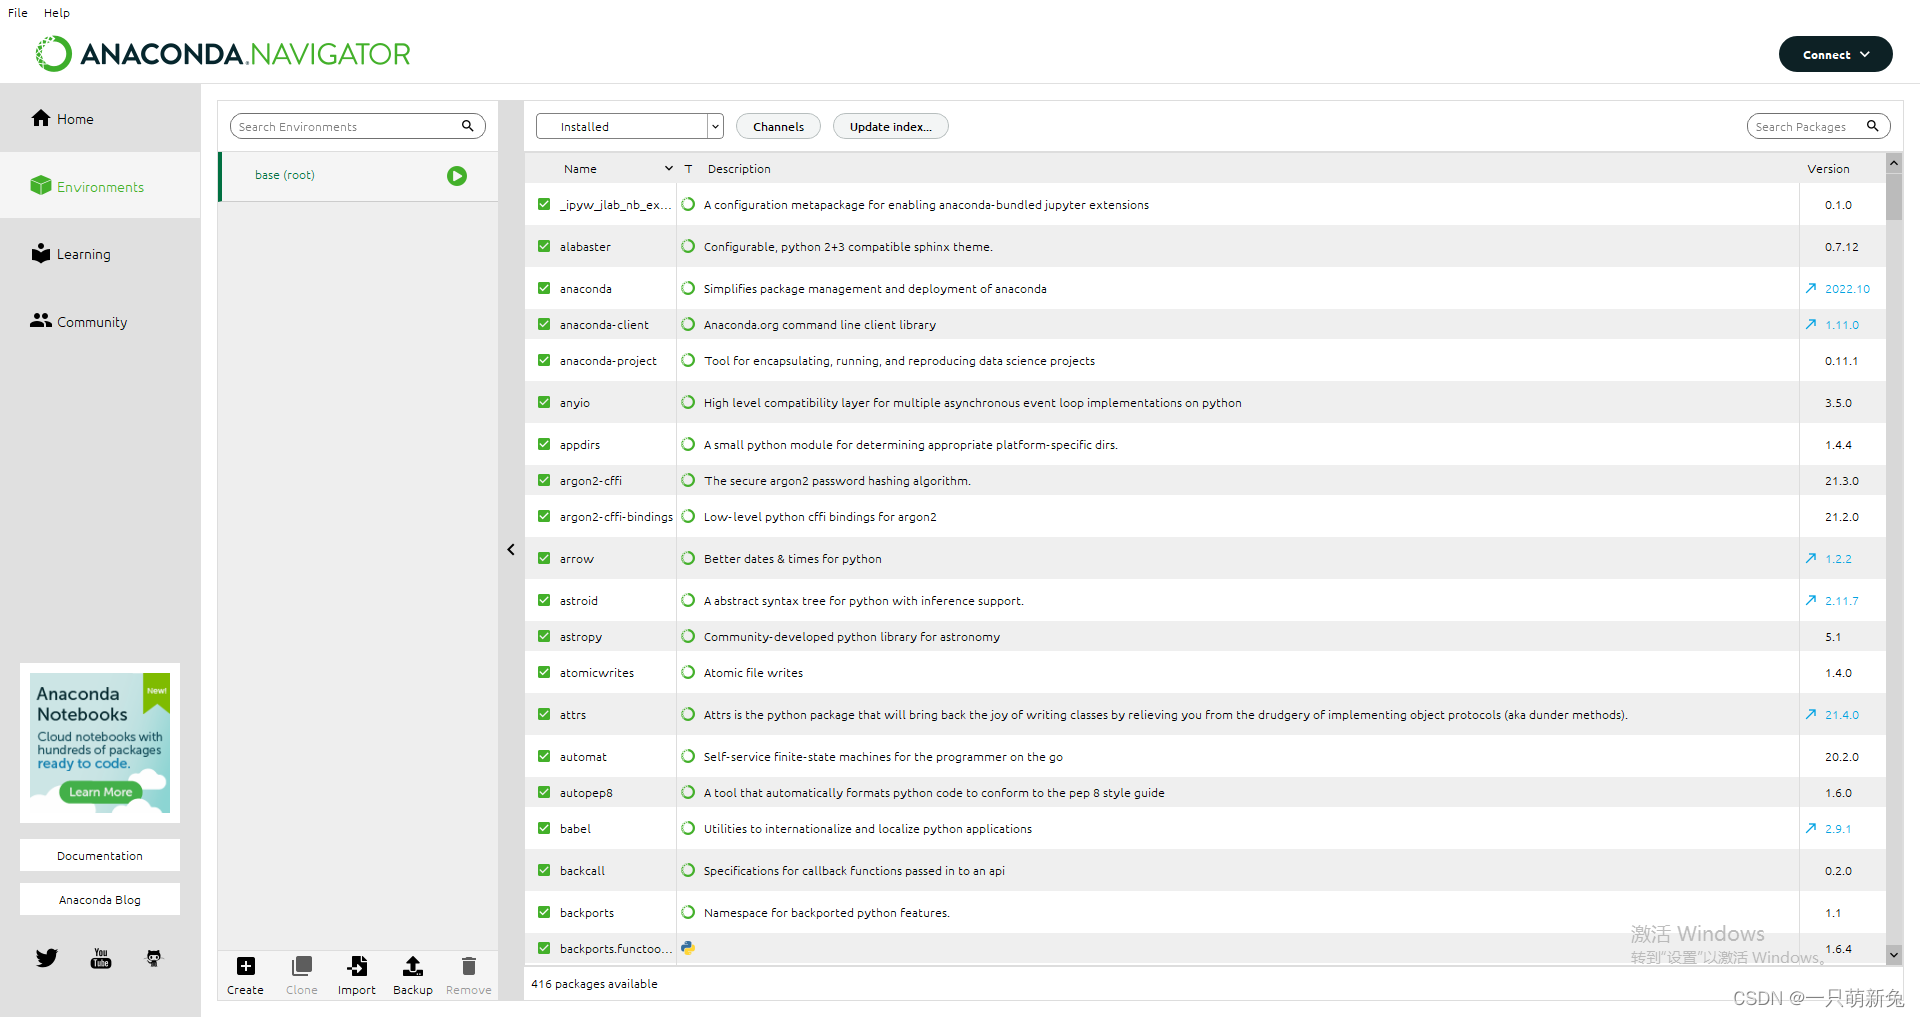Click the anaconda-client update arrow icon
This screenshot has width=1920, height=1017.
click(x=1811, y=324)
